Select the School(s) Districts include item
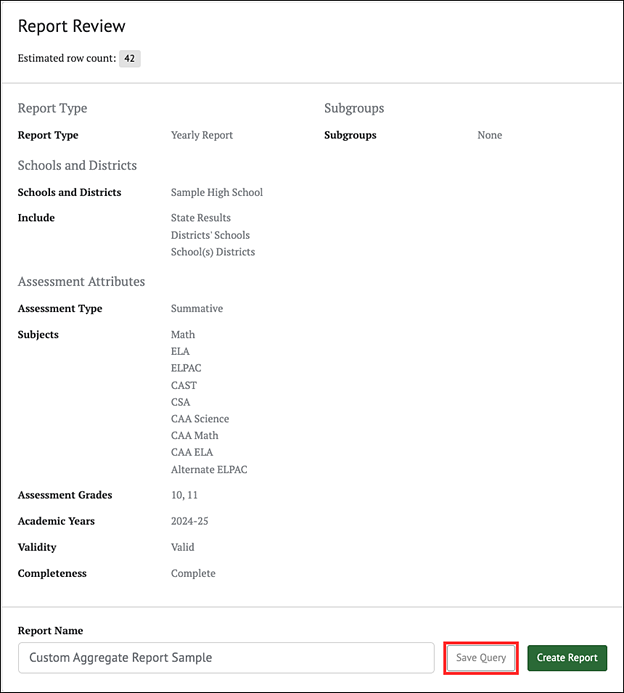This screenshot has height=693, width=624. coord(213,252)
